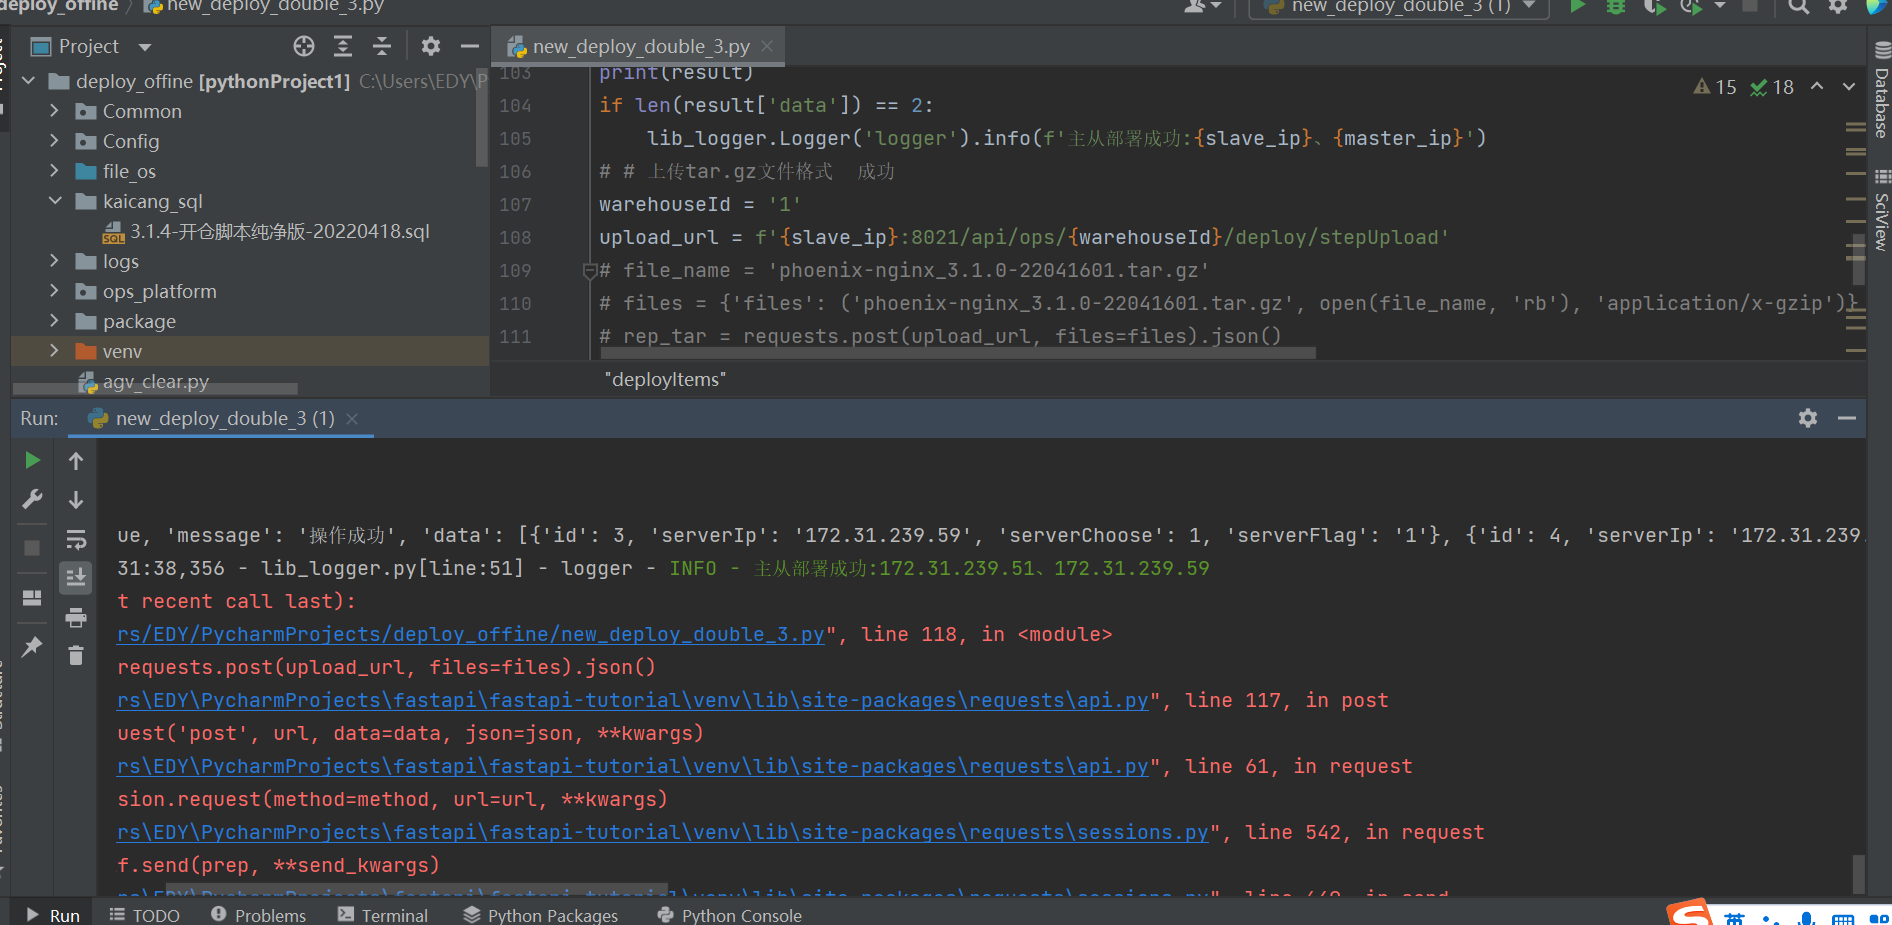Collapse the kaicang_sql folder
This screenshot has width=1892, height=925.
point(55,201)
